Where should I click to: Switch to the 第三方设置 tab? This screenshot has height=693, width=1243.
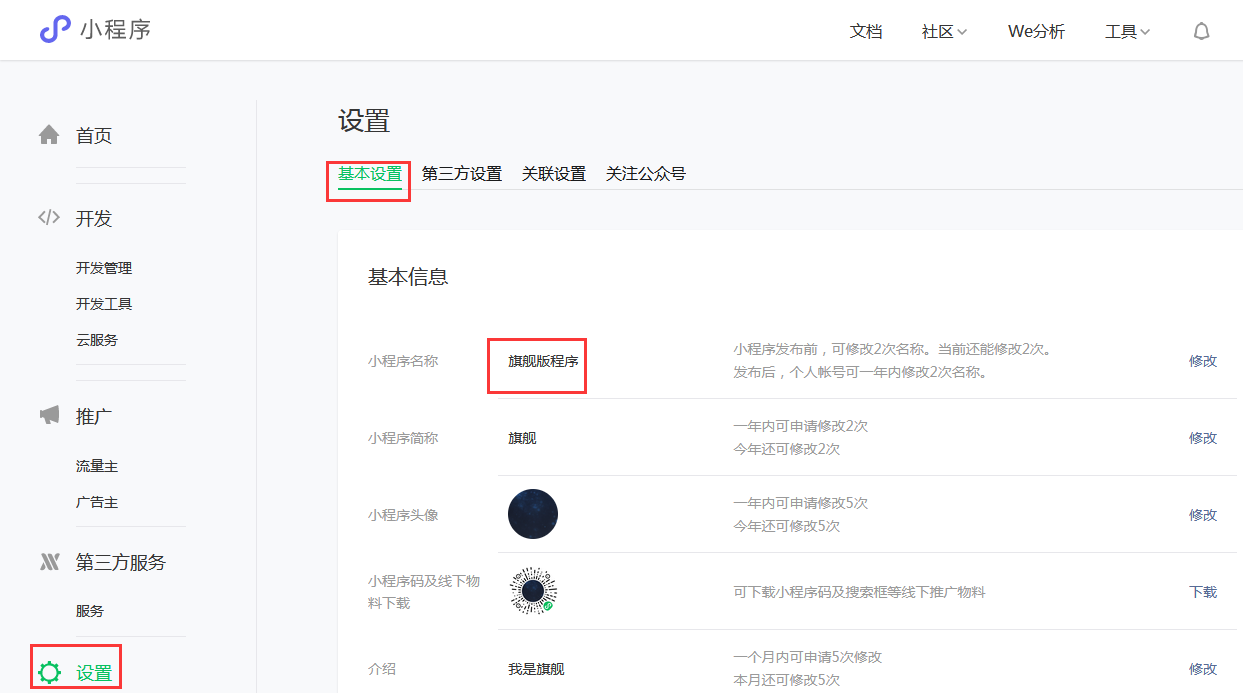[x=461, y=174]
